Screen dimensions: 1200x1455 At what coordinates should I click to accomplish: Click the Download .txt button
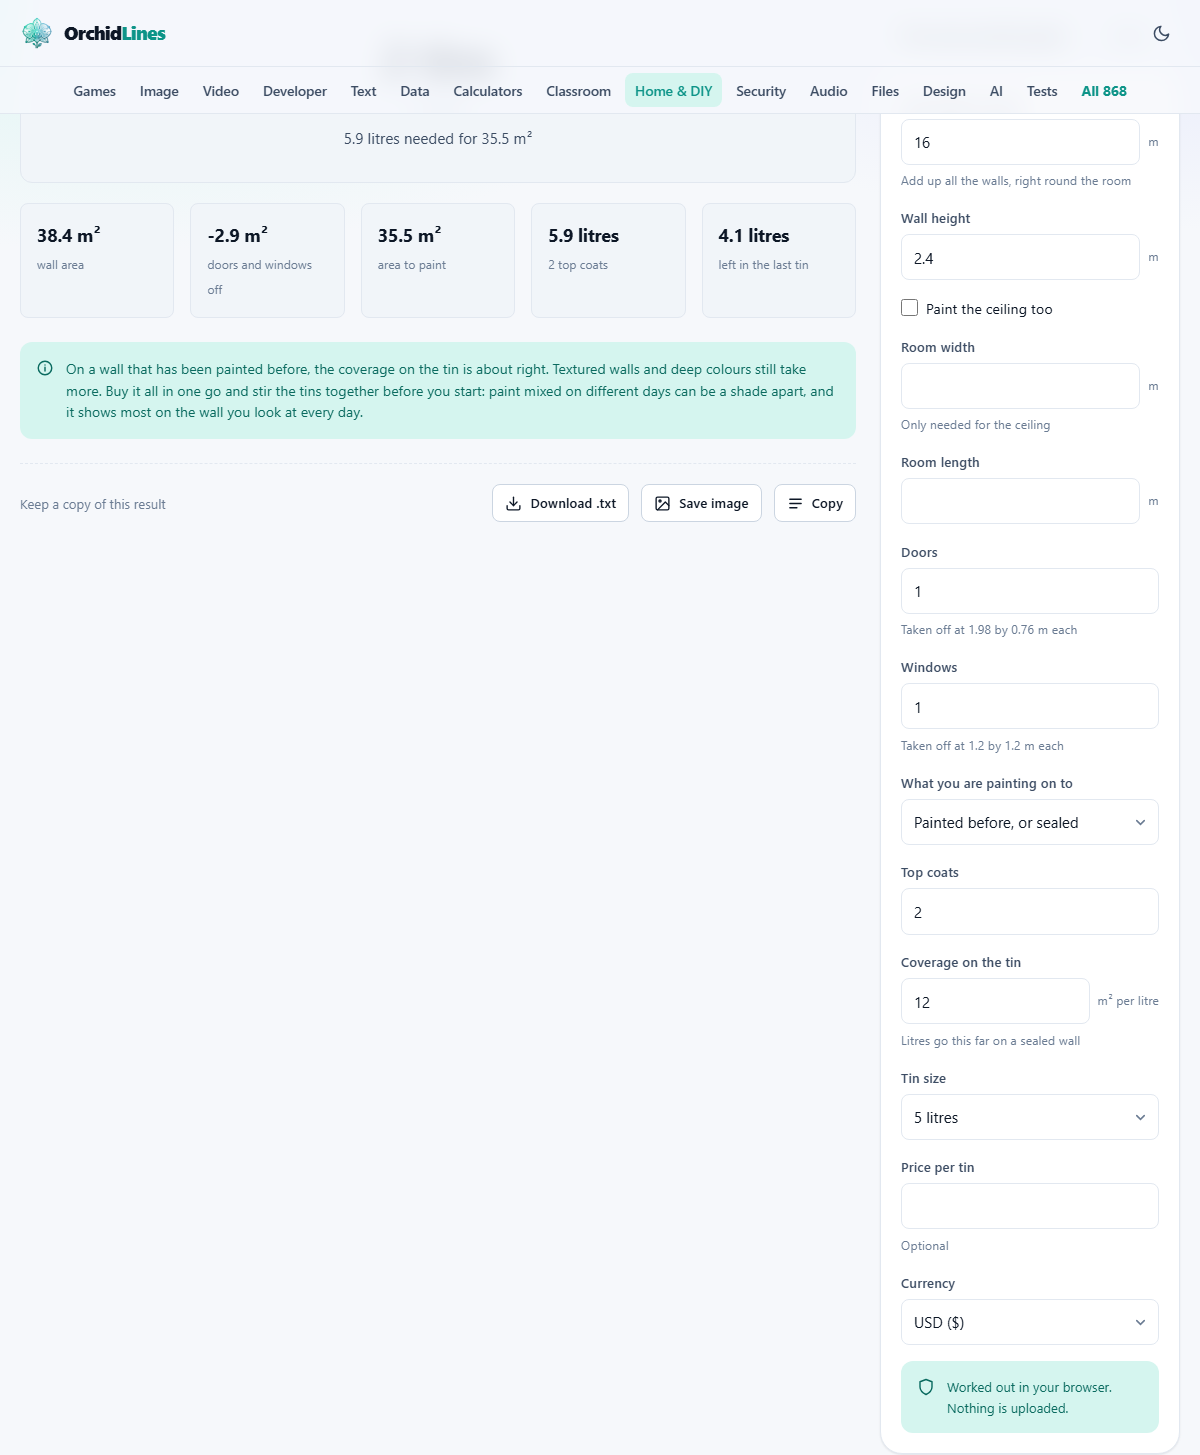tap(560, 503)
